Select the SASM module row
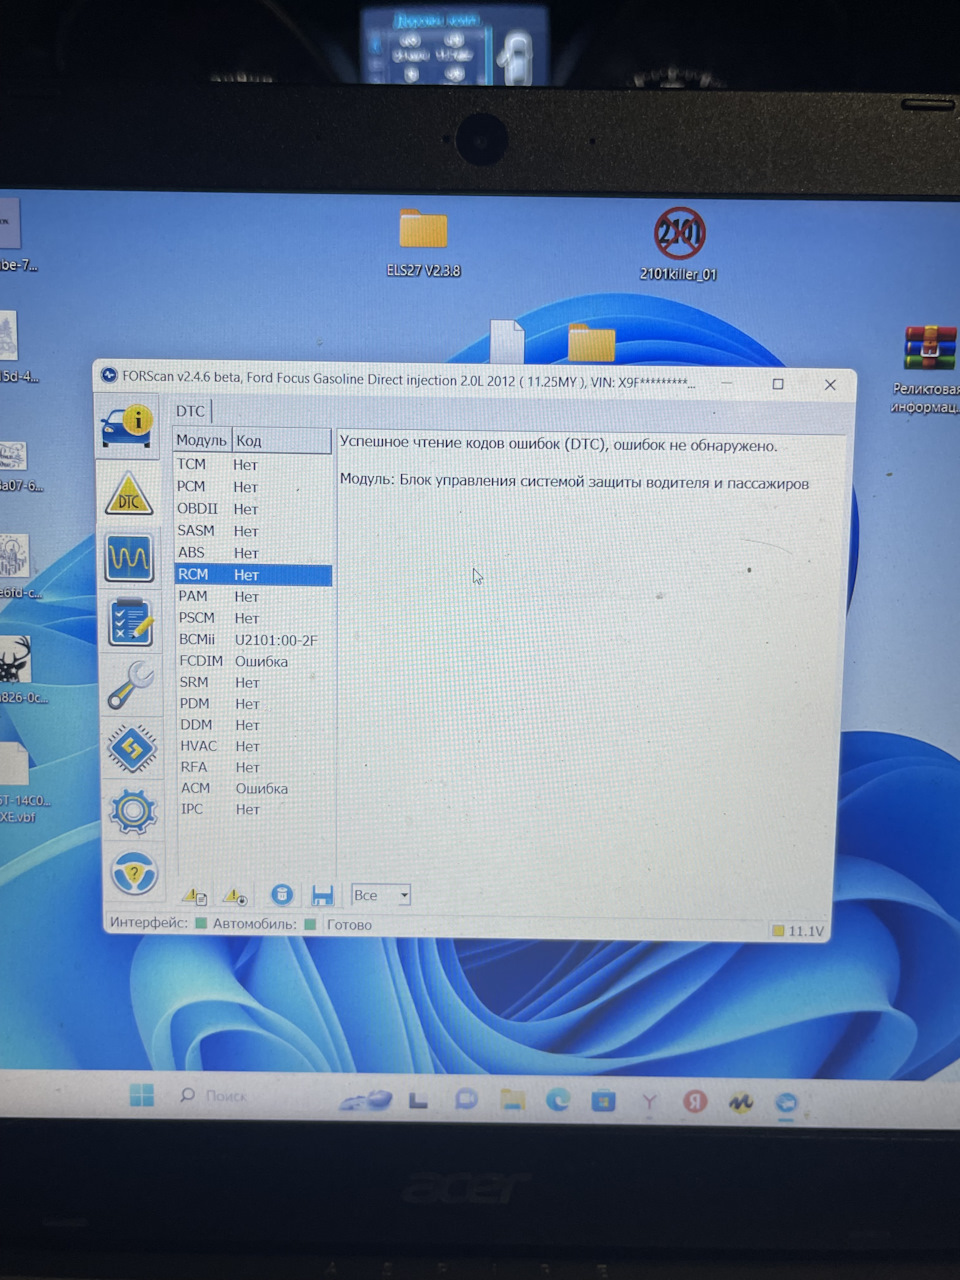This screenshot has width=960, height=1280. click(252, 530)
